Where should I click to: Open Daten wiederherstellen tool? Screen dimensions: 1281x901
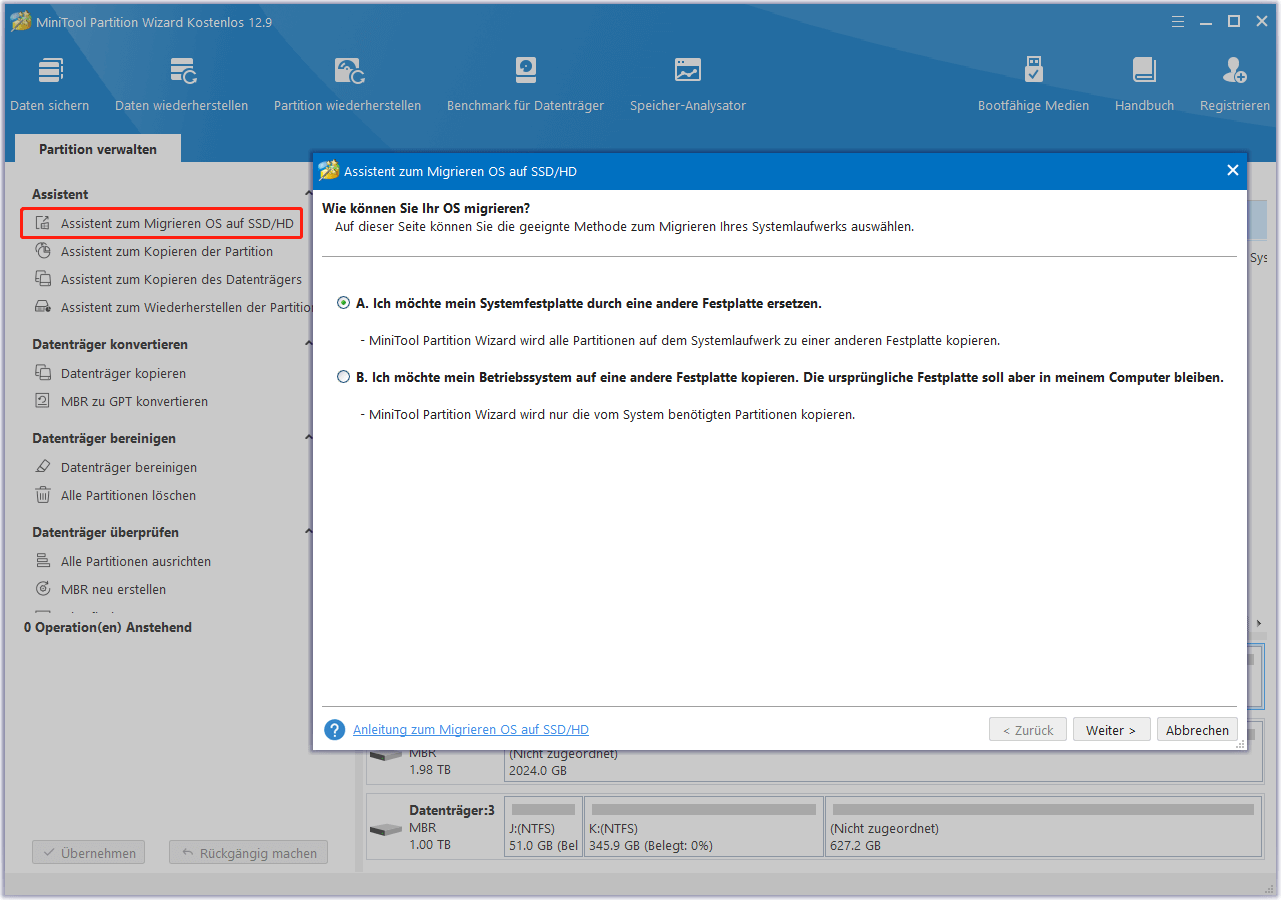182,84
